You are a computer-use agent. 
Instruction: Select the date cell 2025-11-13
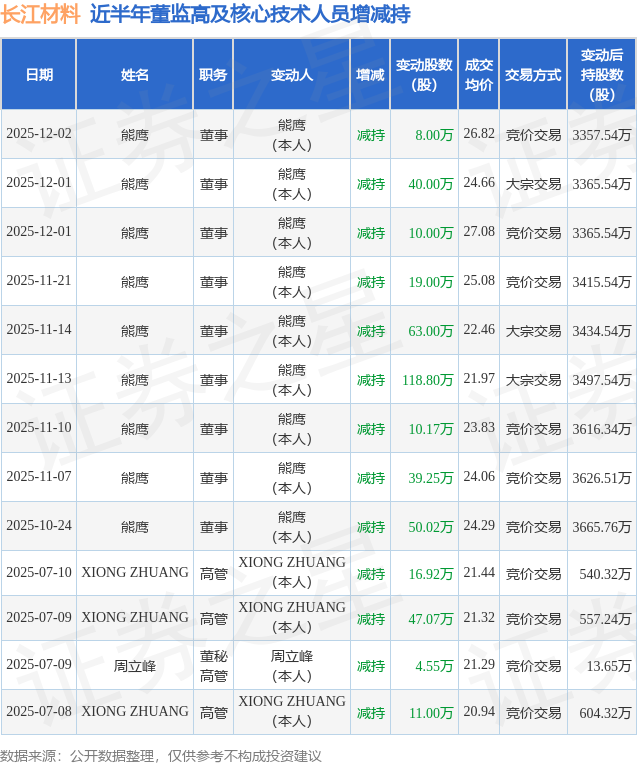[39, 379]
